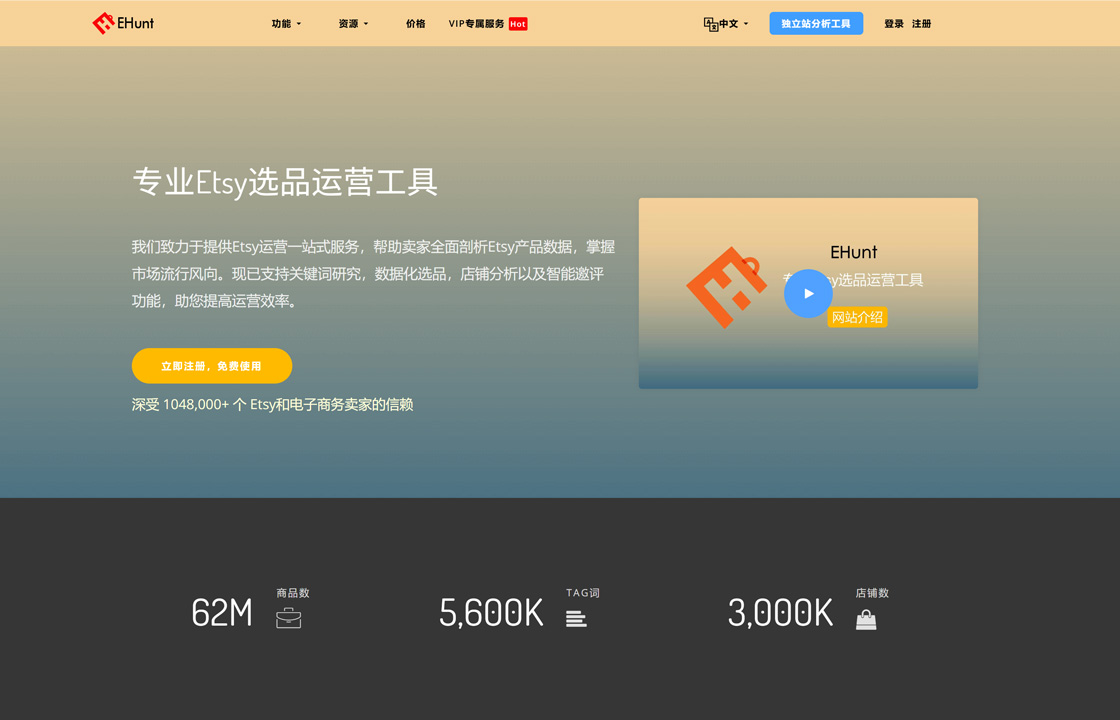This screenshot has height=720, width=1120.
Task: Click the 登录 login link
Action: click(894, 24)
